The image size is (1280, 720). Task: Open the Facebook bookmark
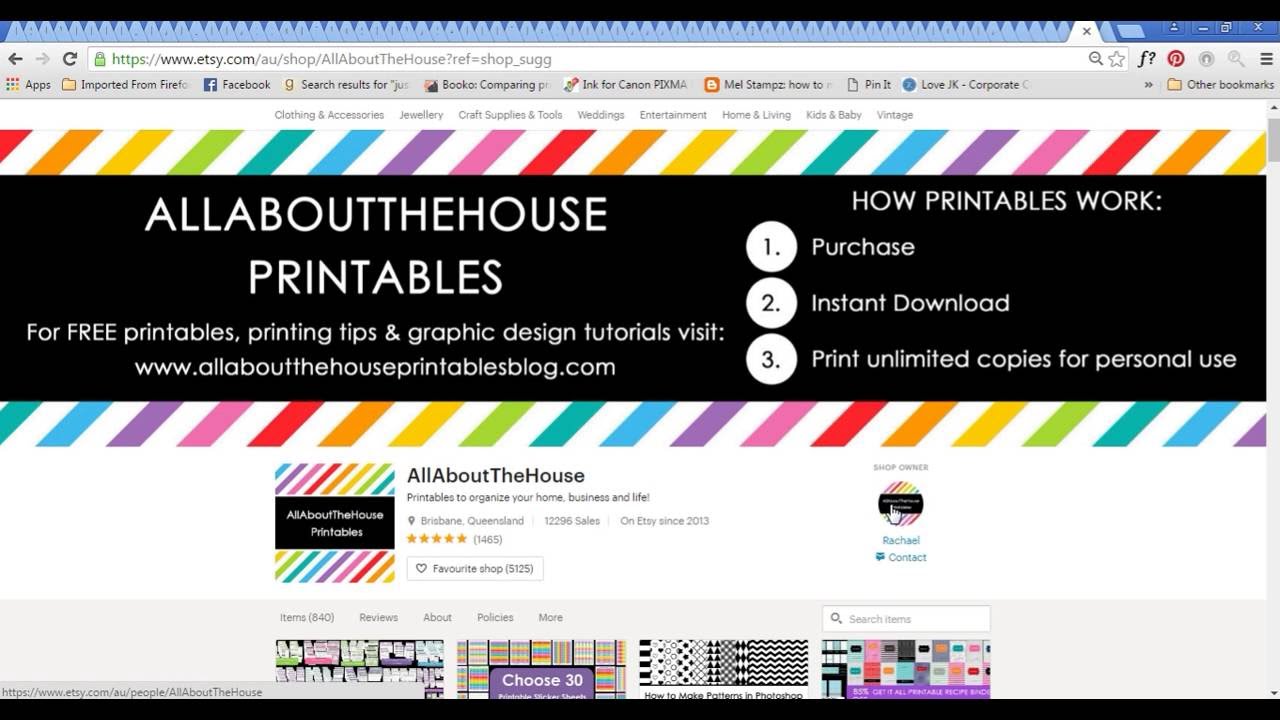237,85
